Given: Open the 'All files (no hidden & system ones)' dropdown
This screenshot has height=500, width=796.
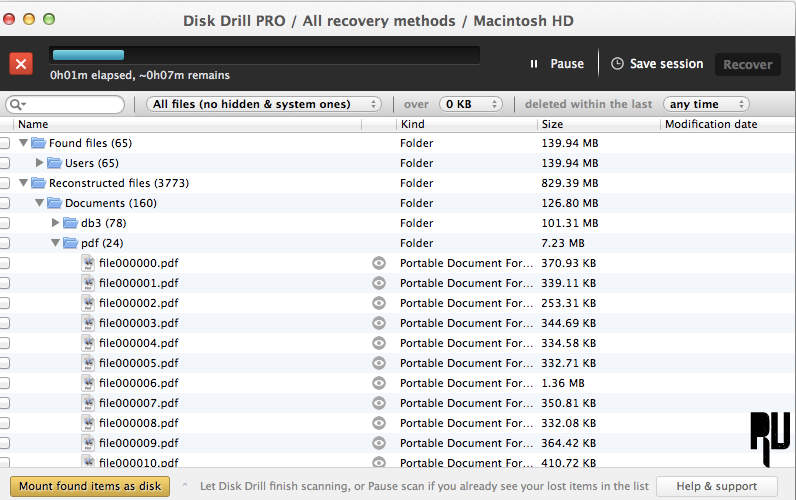Looking at the screenshot, I should tap(263, 104).
